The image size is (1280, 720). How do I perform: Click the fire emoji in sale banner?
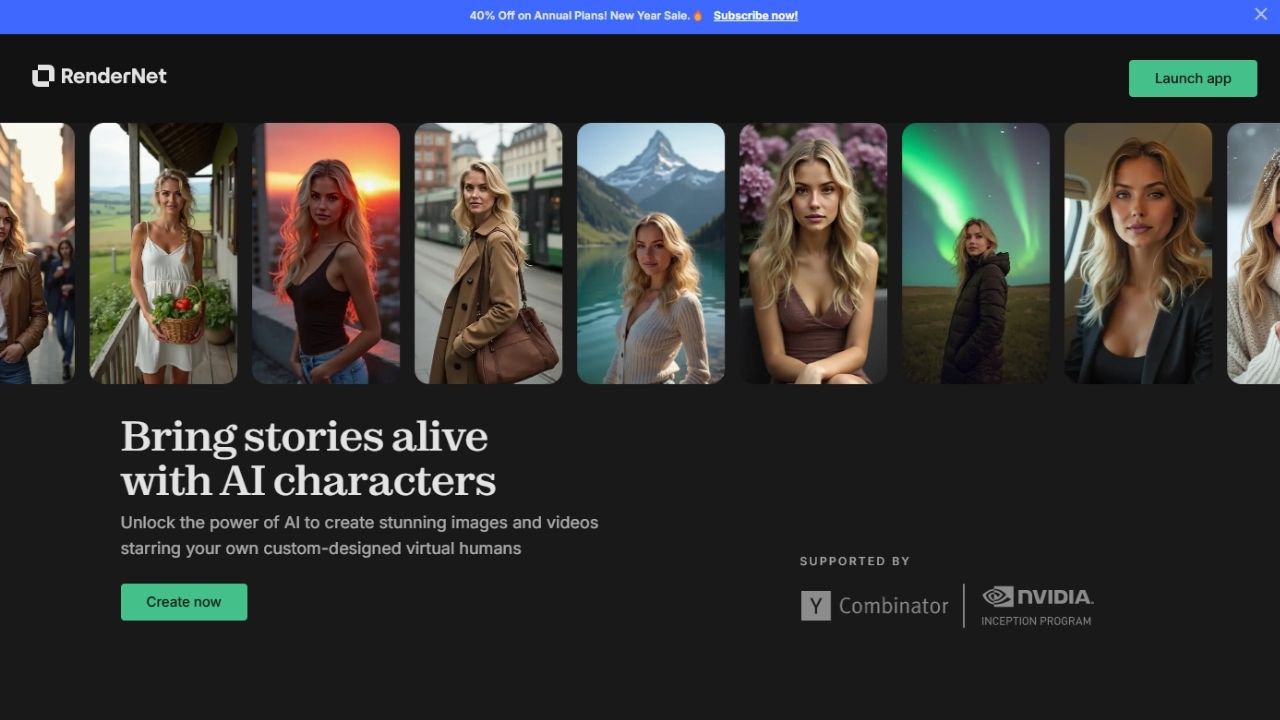pyautogui.click(x=698, y=16)
